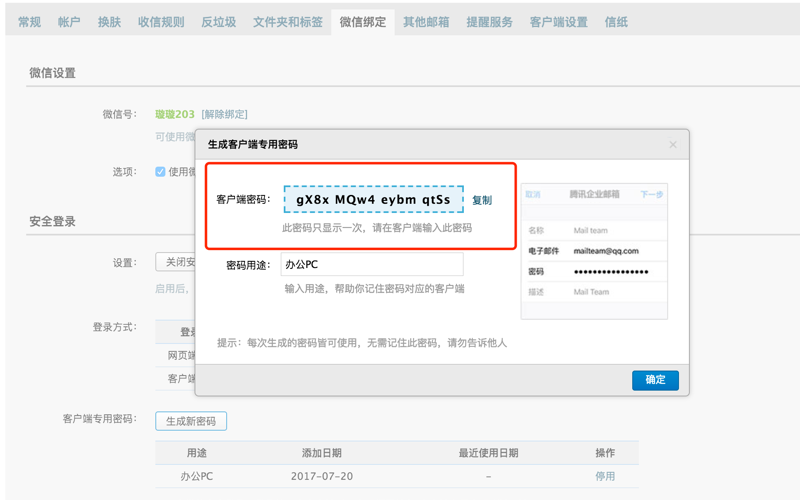
Task: Click 停用 for the 办公PC password
Action: click(605, 476)
